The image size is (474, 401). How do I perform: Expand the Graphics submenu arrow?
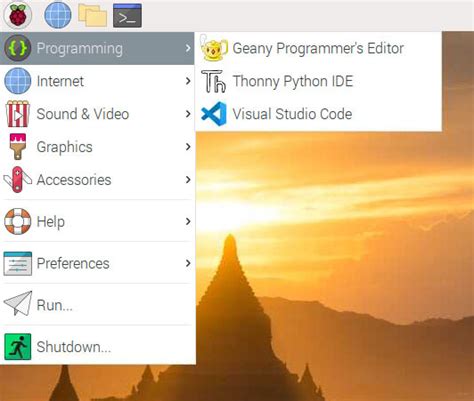(x=188, y=147)
